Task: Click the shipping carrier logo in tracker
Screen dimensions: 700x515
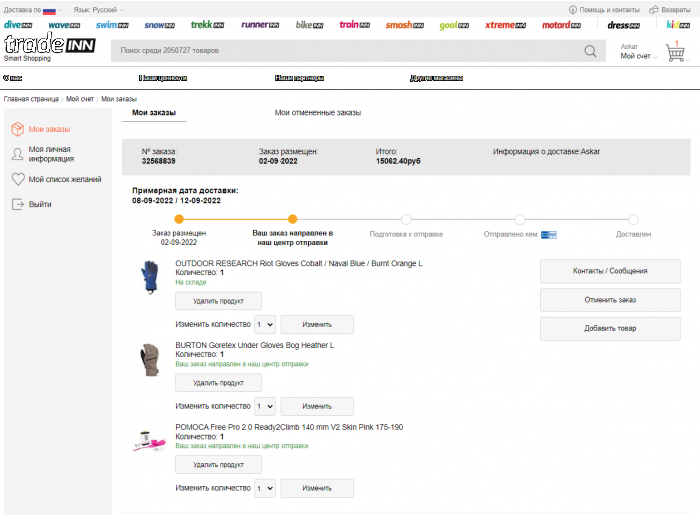Action: click(549, 235)
